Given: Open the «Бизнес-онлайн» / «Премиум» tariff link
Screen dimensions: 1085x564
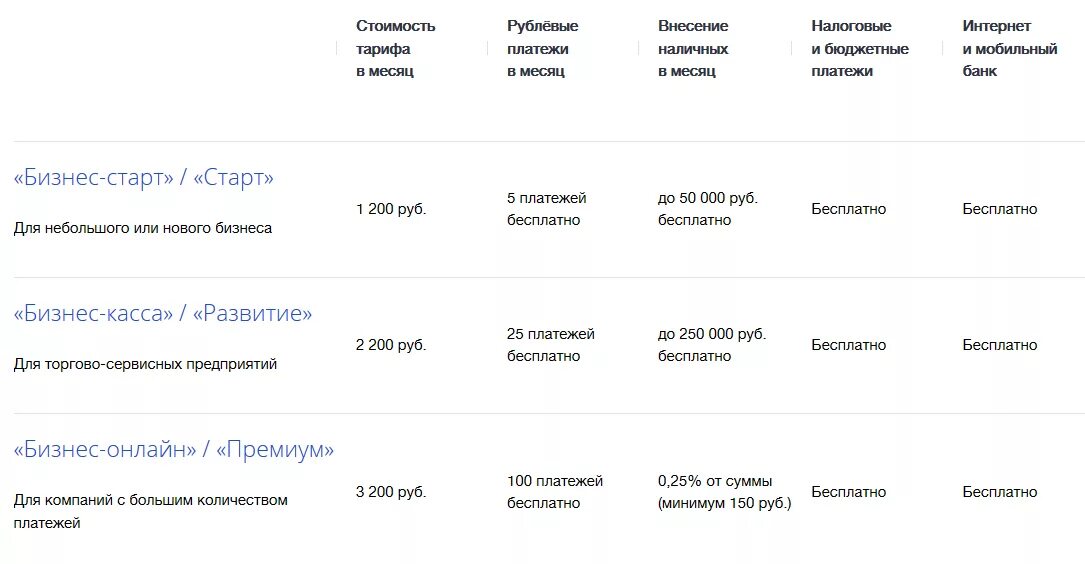Looking at the screenshot, I should click(x=174, y=450).
